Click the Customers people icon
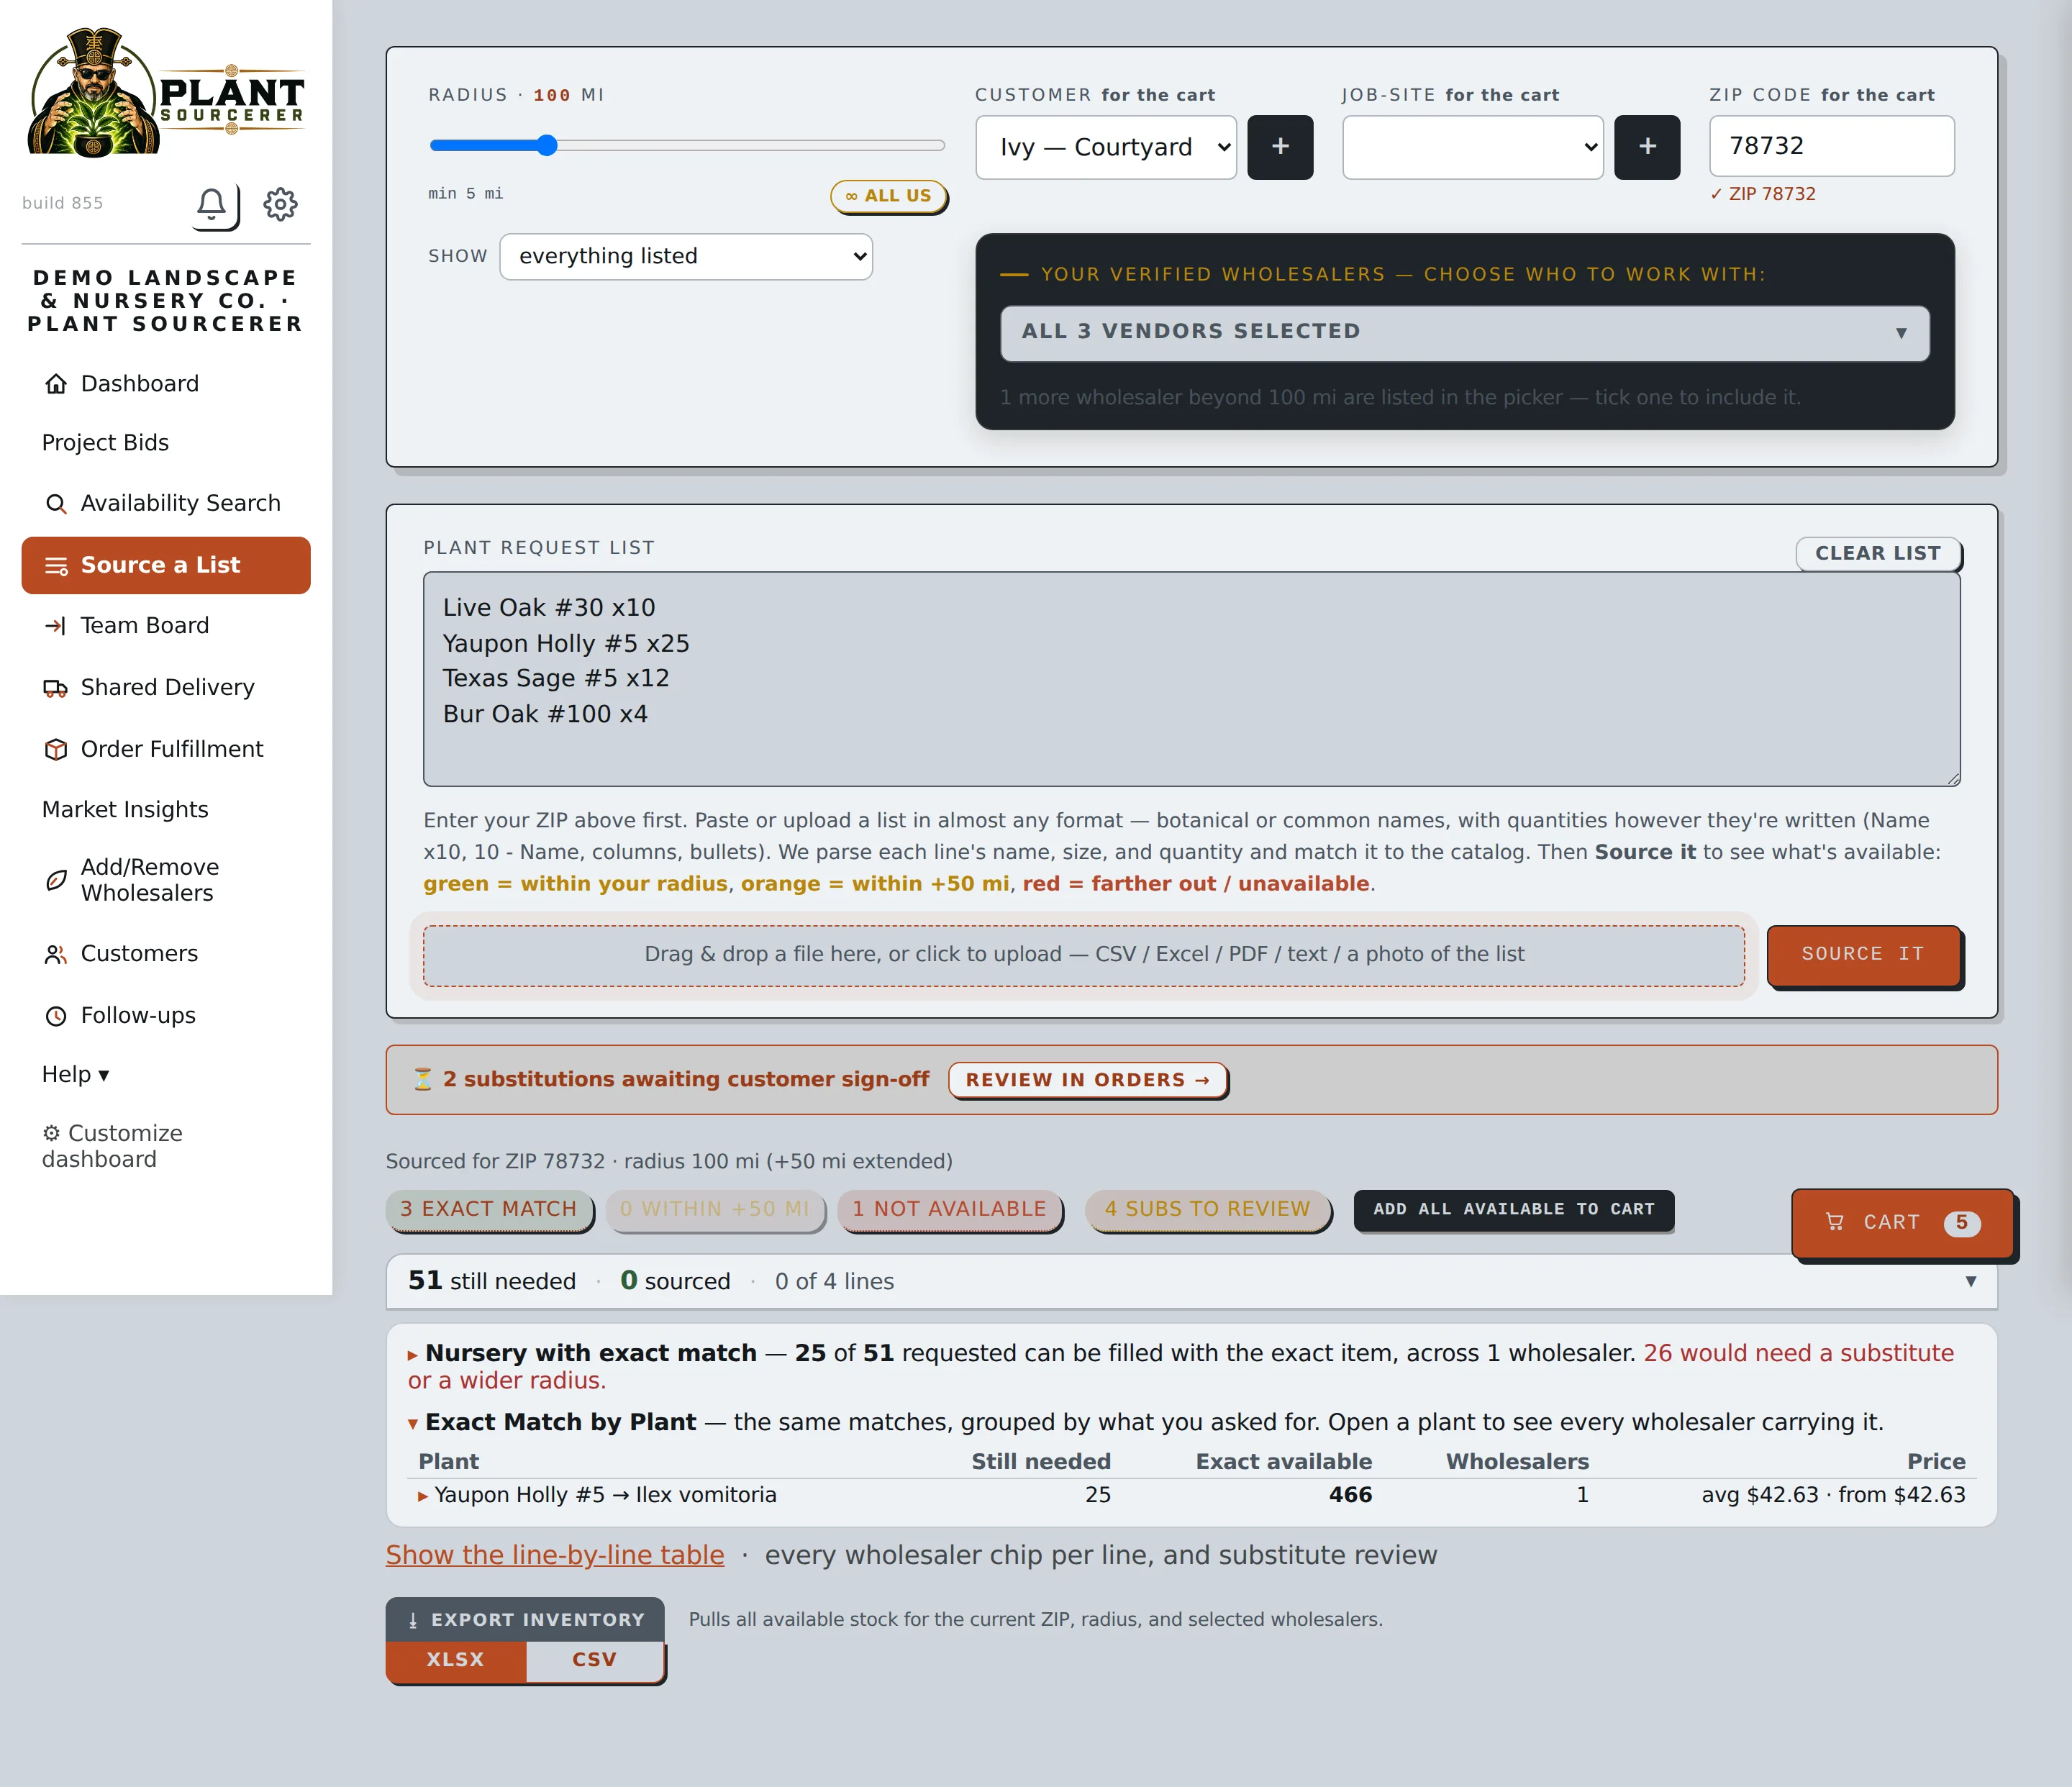Viewport: 2072px width, 1787px height. 56,954
